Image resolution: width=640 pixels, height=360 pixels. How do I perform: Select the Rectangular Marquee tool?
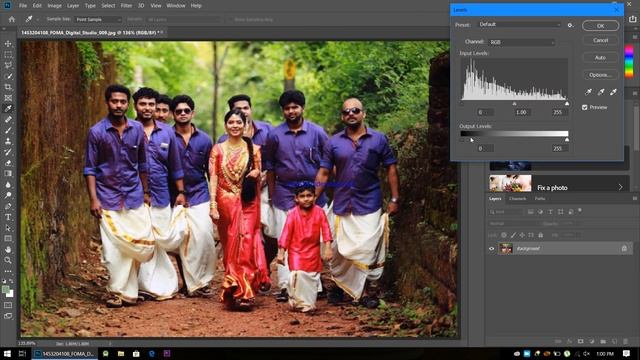(8, 54)
